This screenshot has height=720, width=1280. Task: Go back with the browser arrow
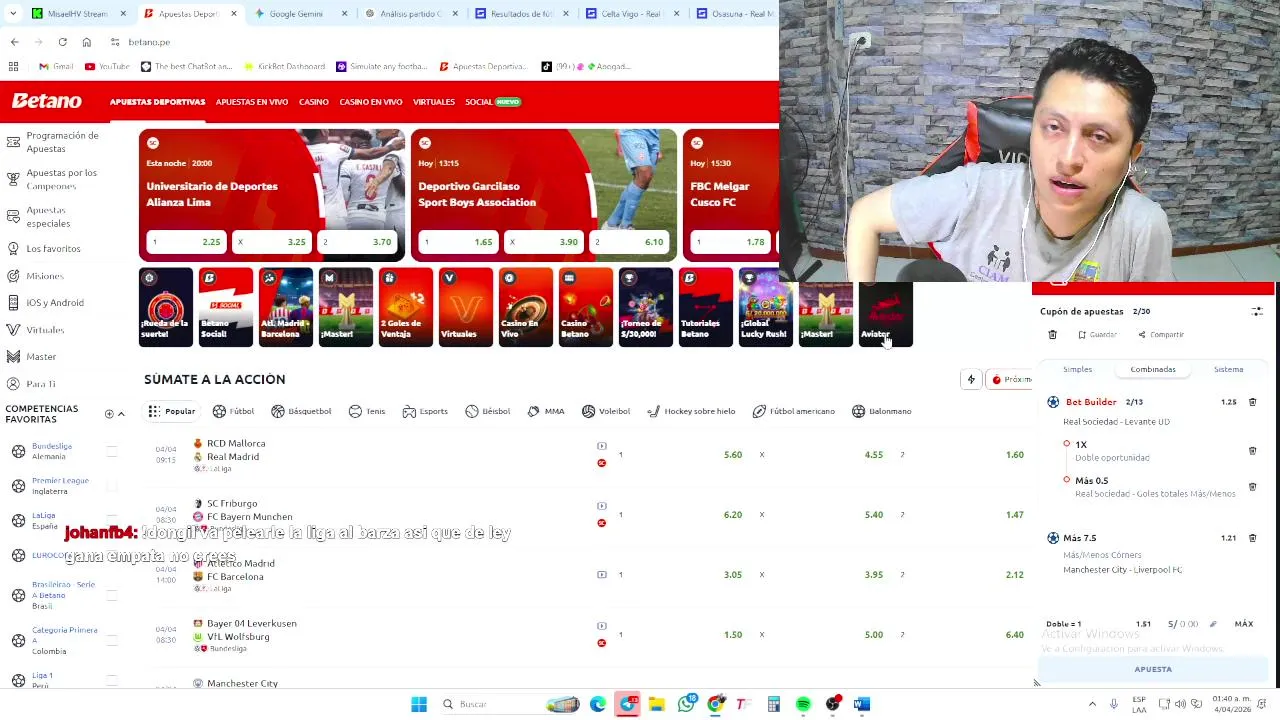pyautogui.click(x=14, y=42)
